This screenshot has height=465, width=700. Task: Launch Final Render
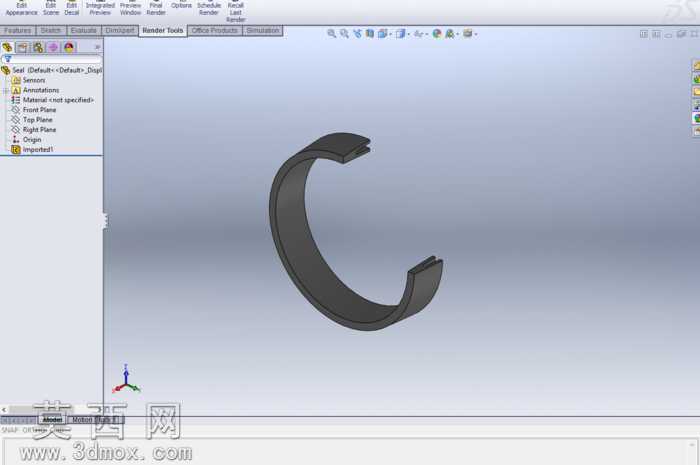(x=156, y=8)
